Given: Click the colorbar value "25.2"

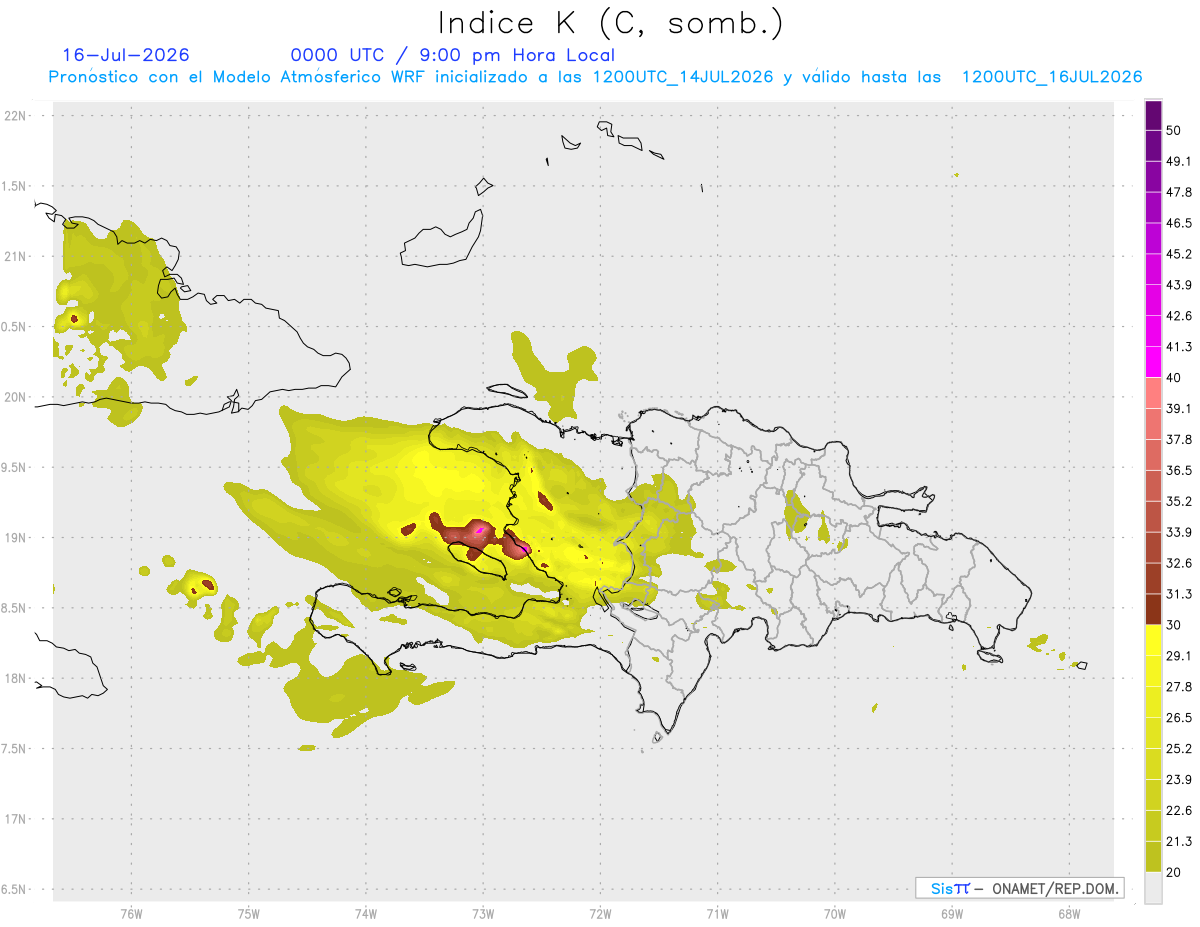Looking at the screenshot, I should pos(1179,748).
